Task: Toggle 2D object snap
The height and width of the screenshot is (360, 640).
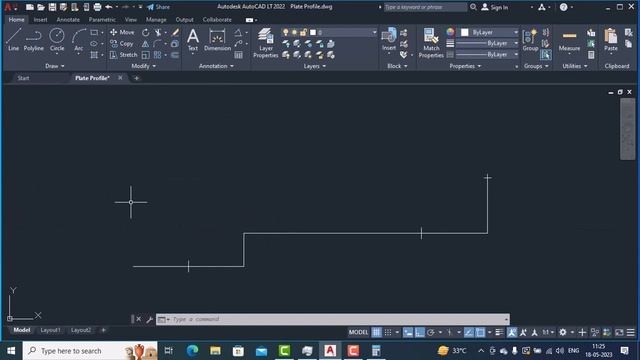Action: pos(480,332)
